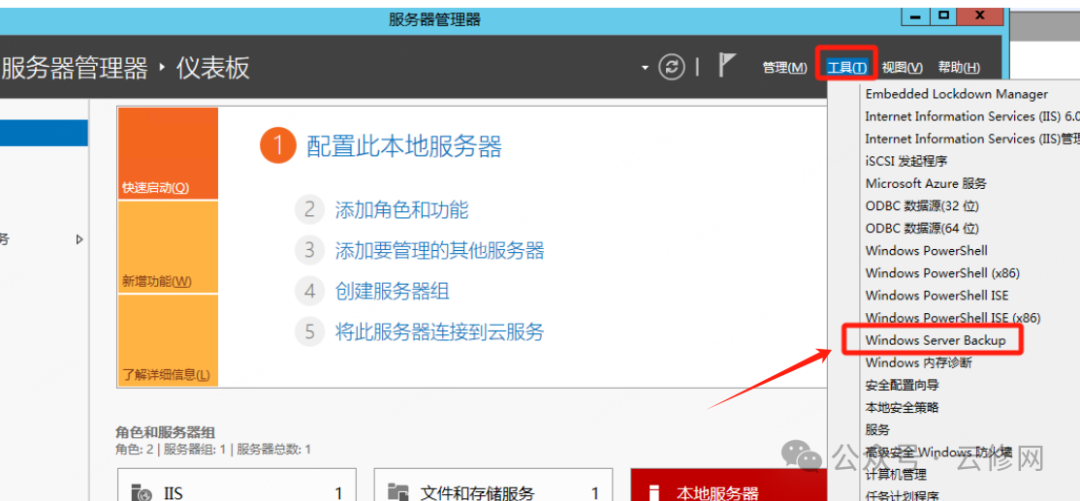Click 添加要管理的其他服务器 link
This screenshot has height=501, width=1080.
(x=439, y=250)
